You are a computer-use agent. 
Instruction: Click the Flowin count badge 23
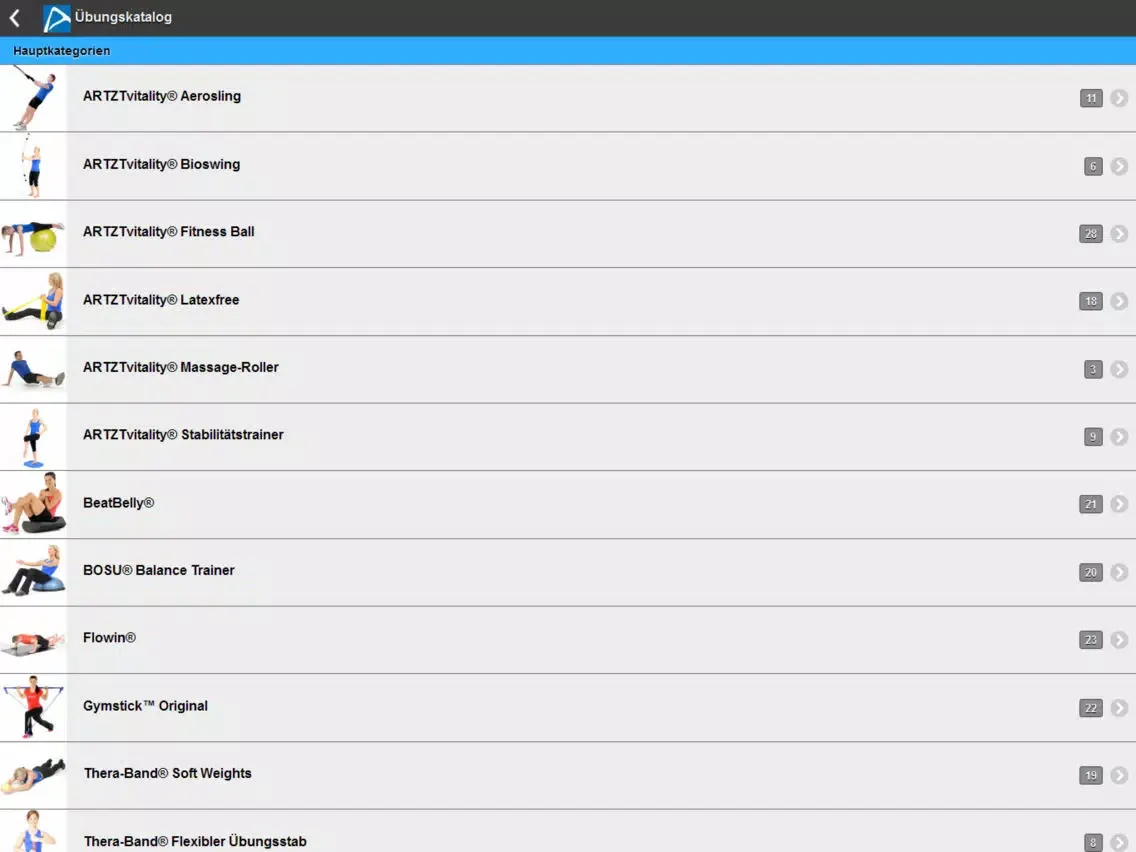click(1091, 639)
